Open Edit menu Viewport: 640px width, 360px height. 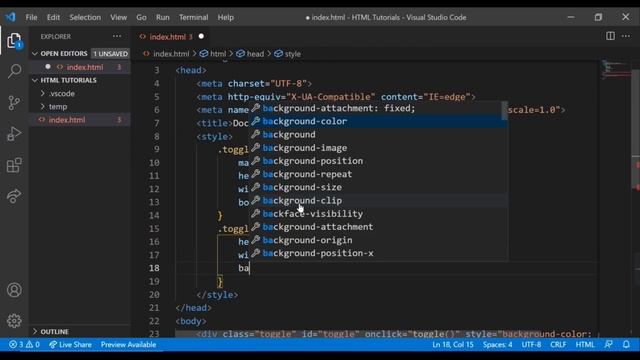click(53, 18)
